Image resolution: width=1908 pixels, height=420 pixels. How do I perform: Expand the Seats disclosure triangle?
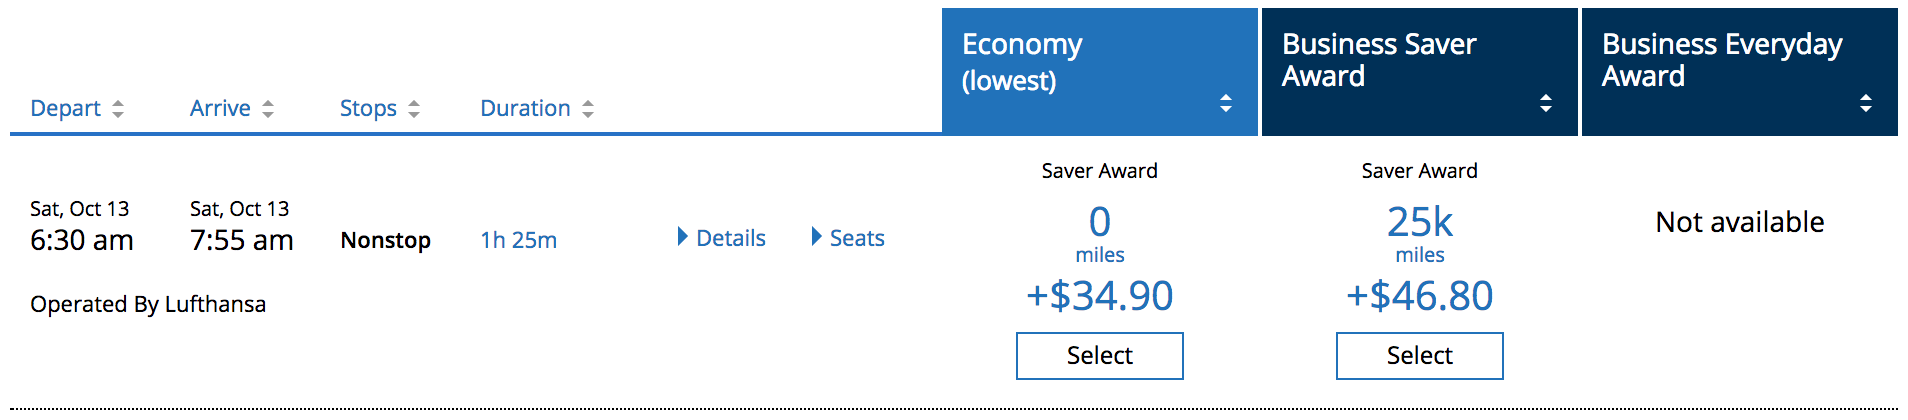point(817,237)
